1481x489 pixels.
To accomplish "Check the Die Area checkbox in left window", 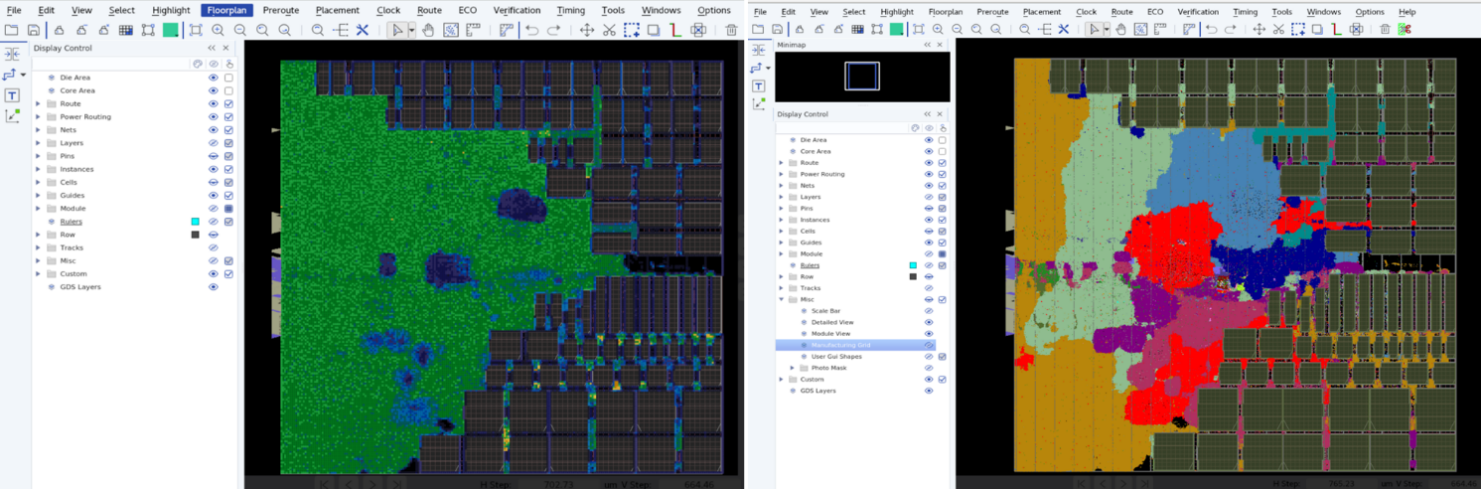I will point(229,78).
